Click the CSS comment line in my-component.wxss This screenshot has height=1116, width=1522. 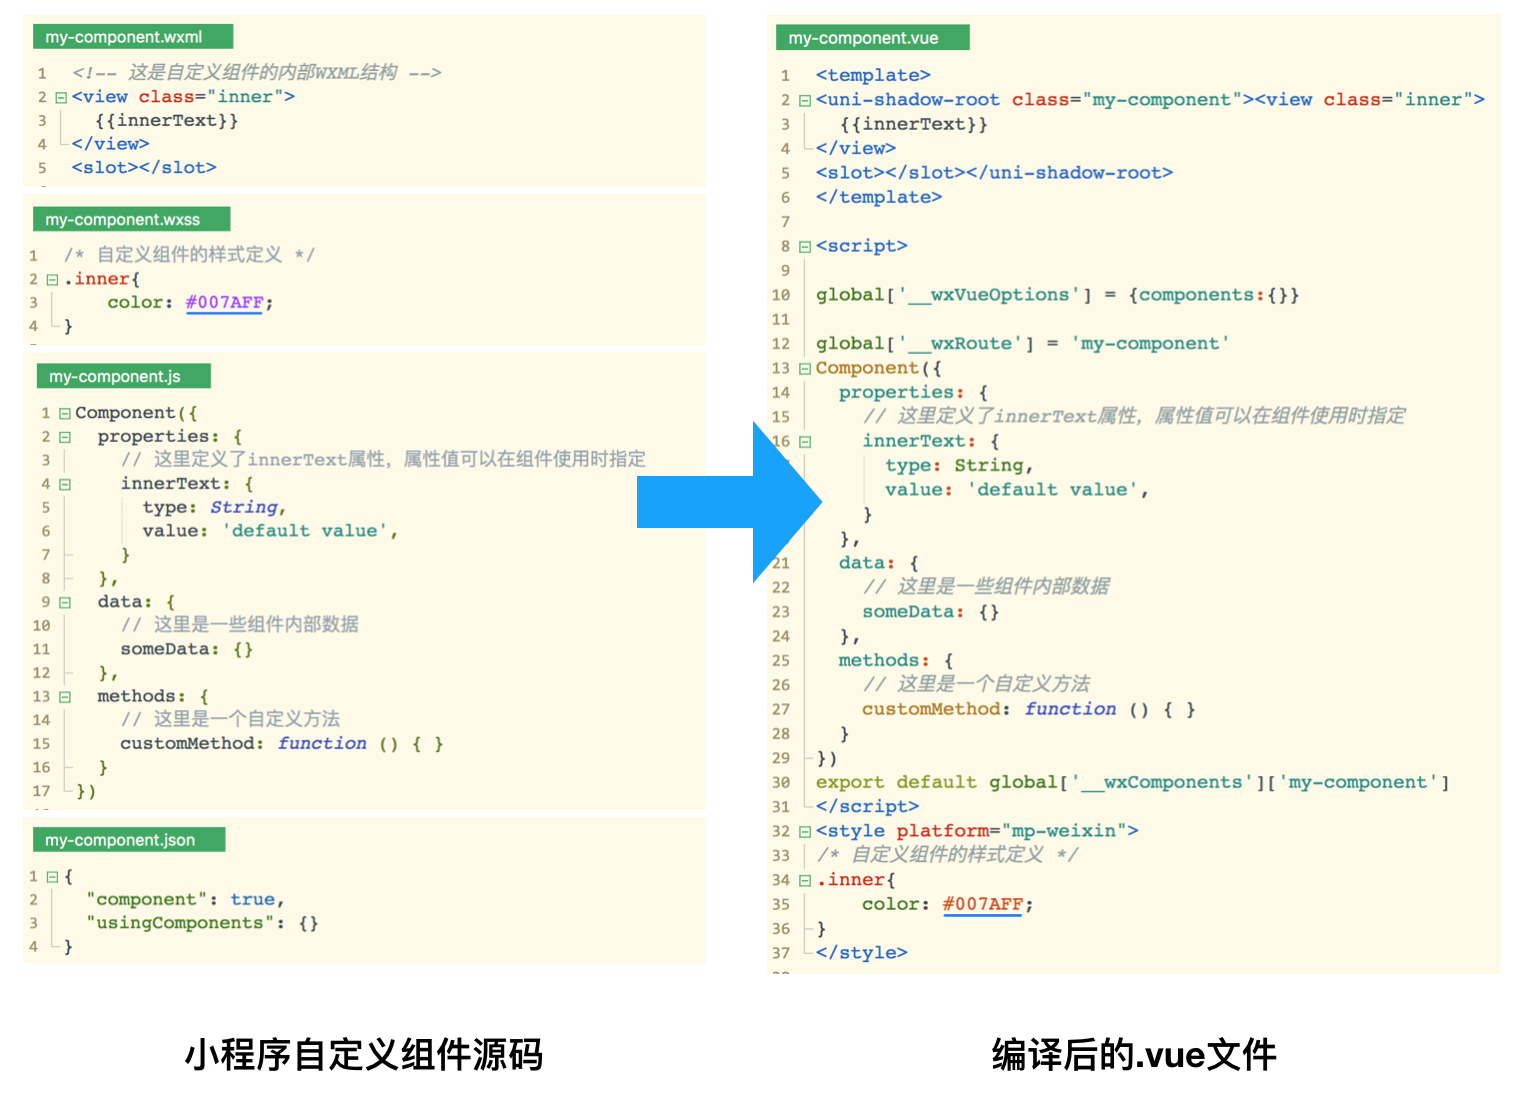coord(189,255)
